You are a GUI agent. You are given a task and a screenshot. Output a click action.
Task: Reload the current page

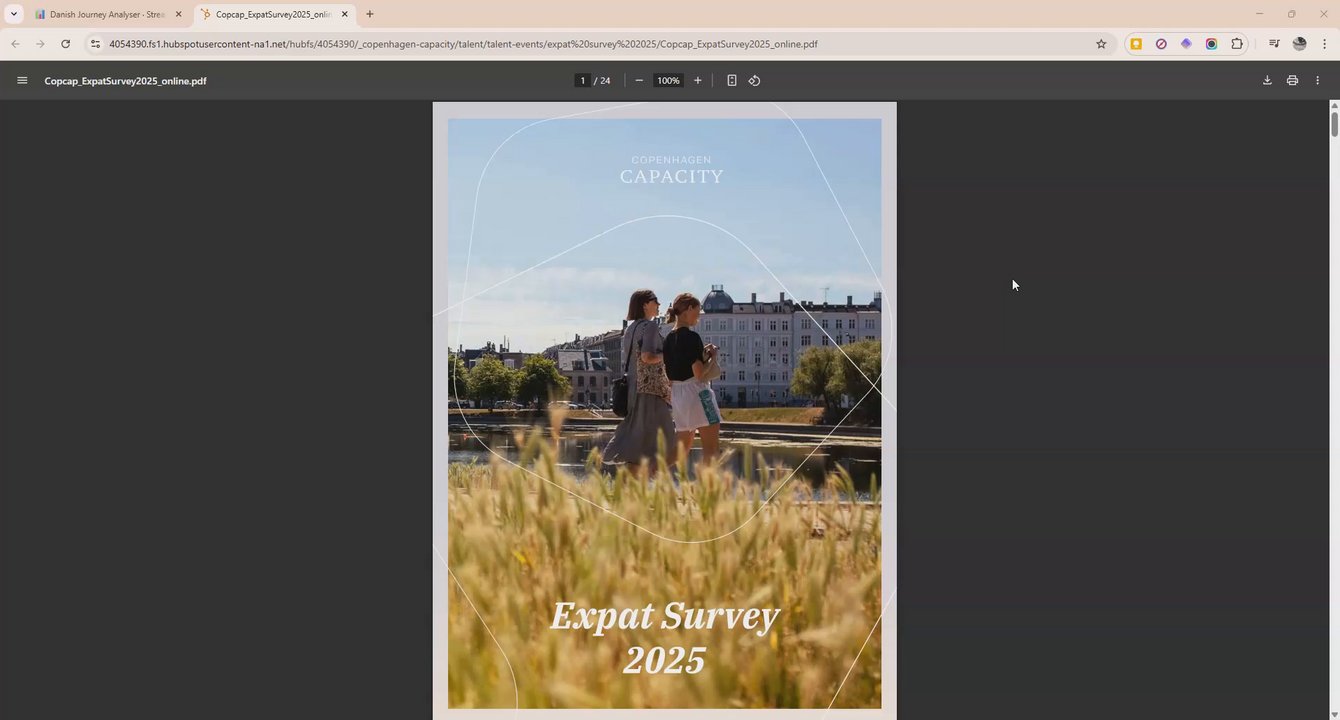tap(66, 44)
